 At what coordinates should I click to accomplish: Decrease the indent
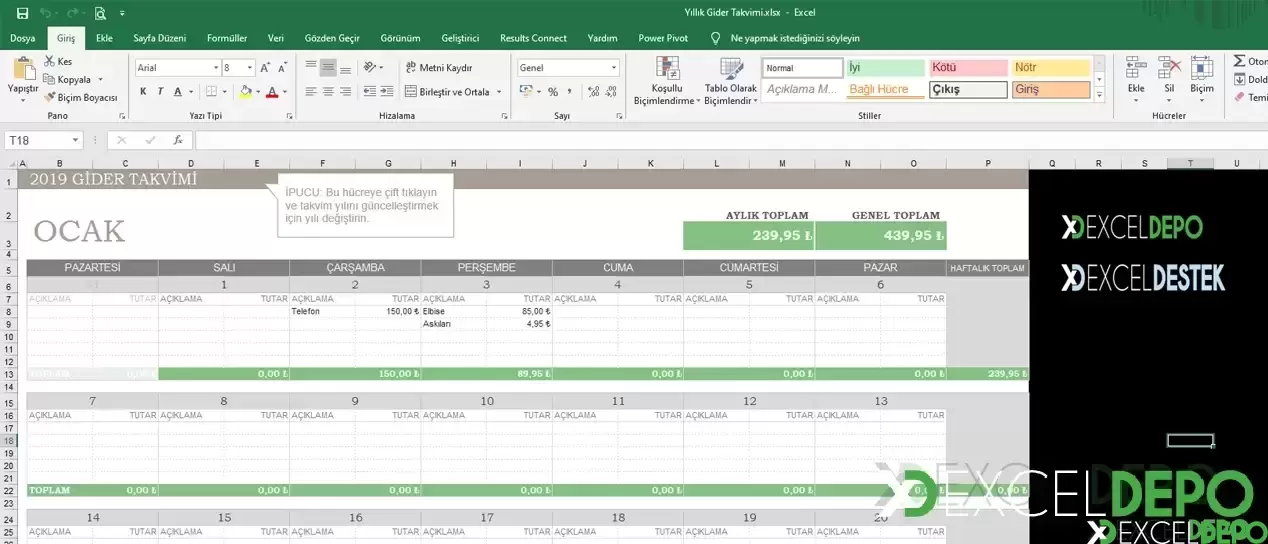coord(370,92)
